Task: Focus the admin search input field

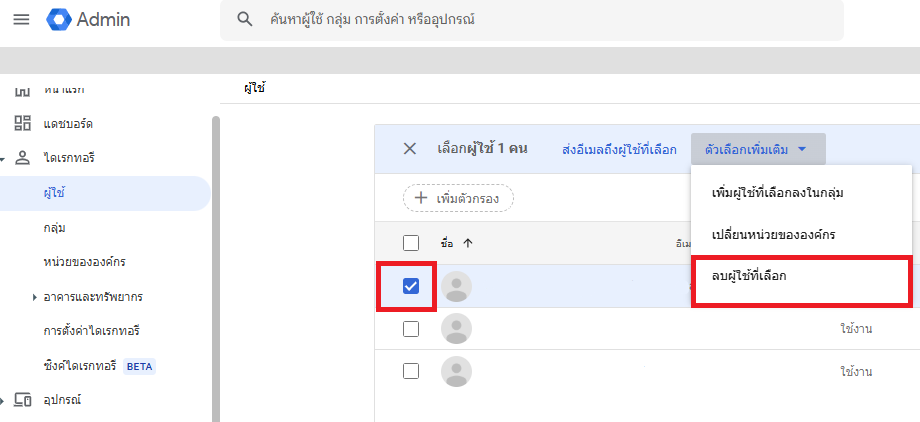Action: pos(540,20)
